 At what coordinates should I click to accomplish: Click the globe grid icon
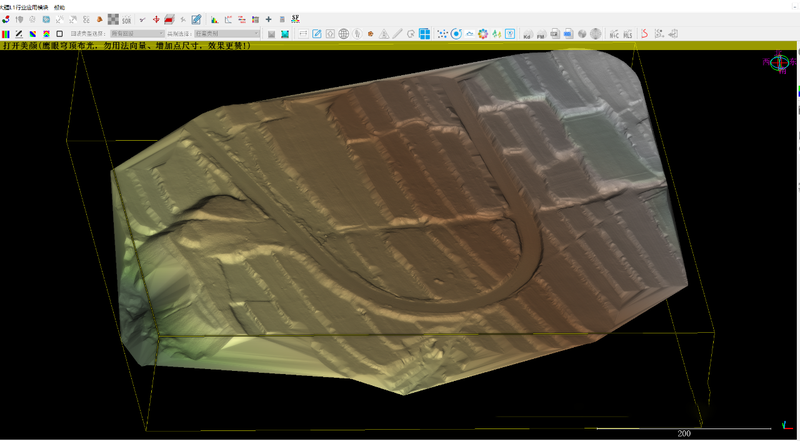pos(344,34)
